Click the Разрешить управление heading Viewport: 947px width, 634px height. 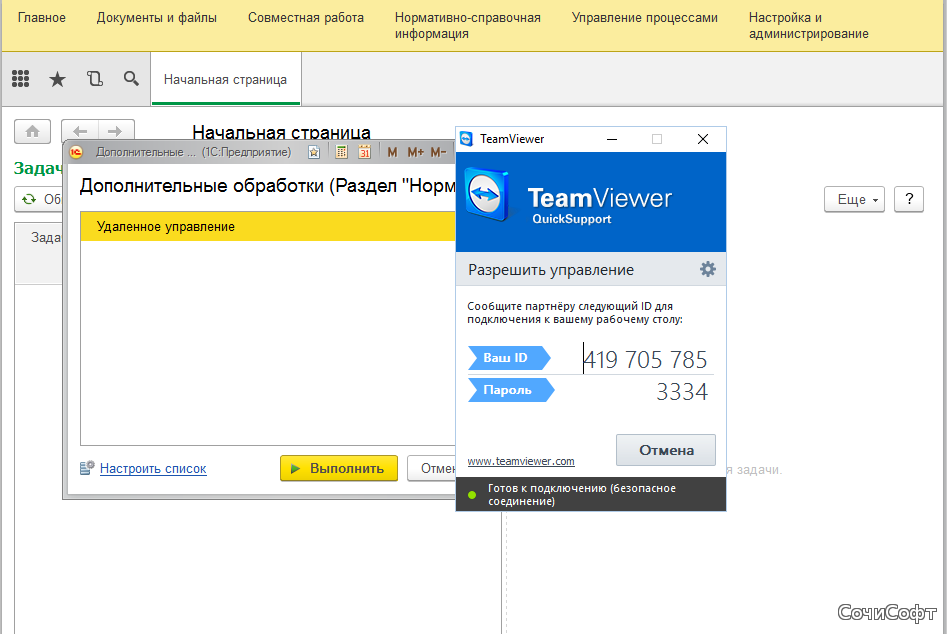pyautogui.click(x=551, y=270)
